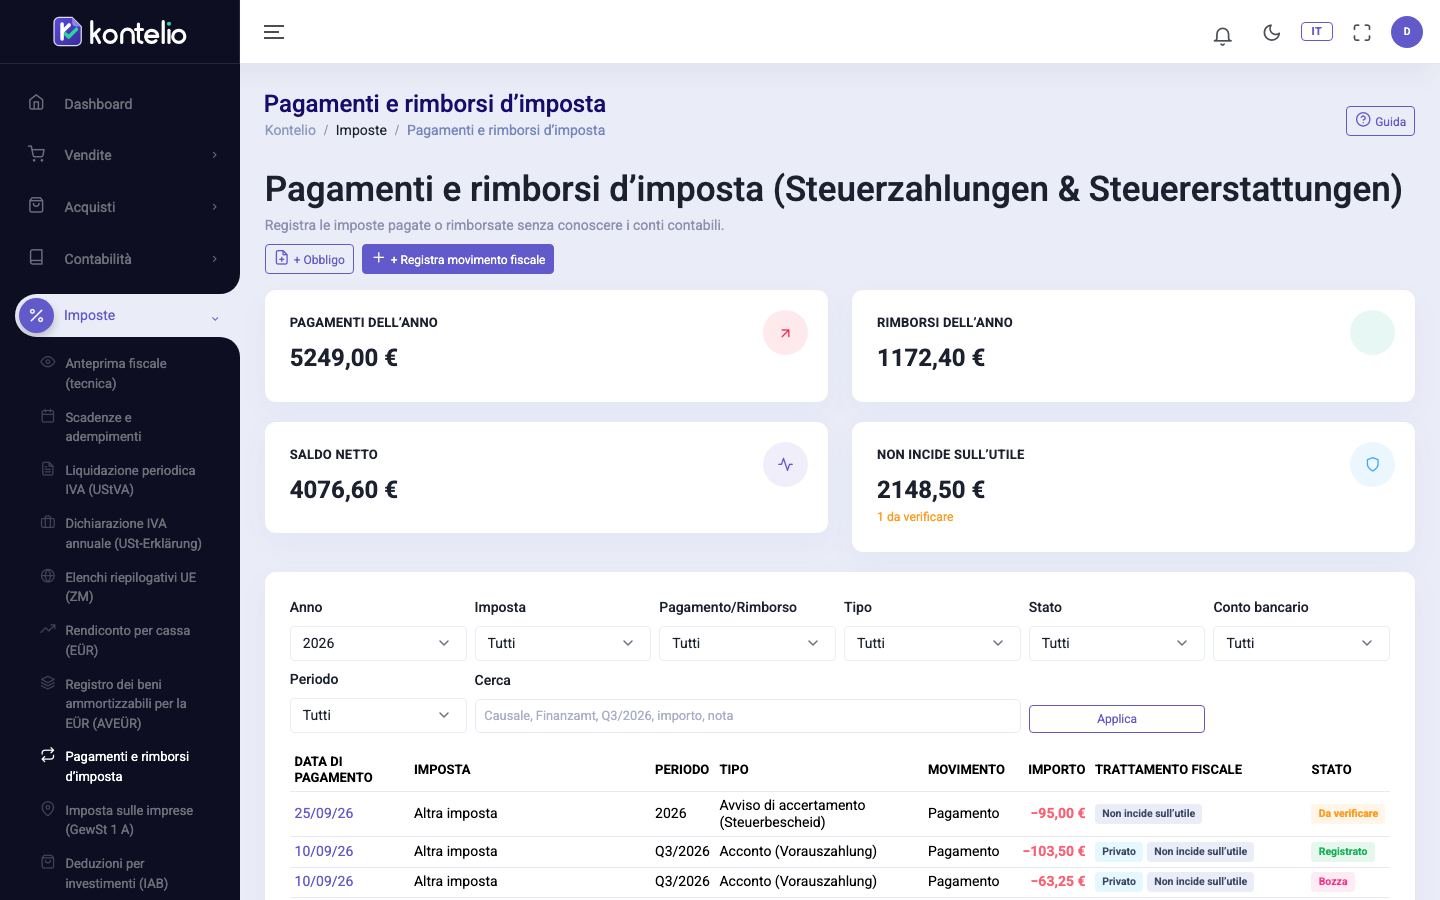Click the Saldo netto activity icon

tap(785, 465)
